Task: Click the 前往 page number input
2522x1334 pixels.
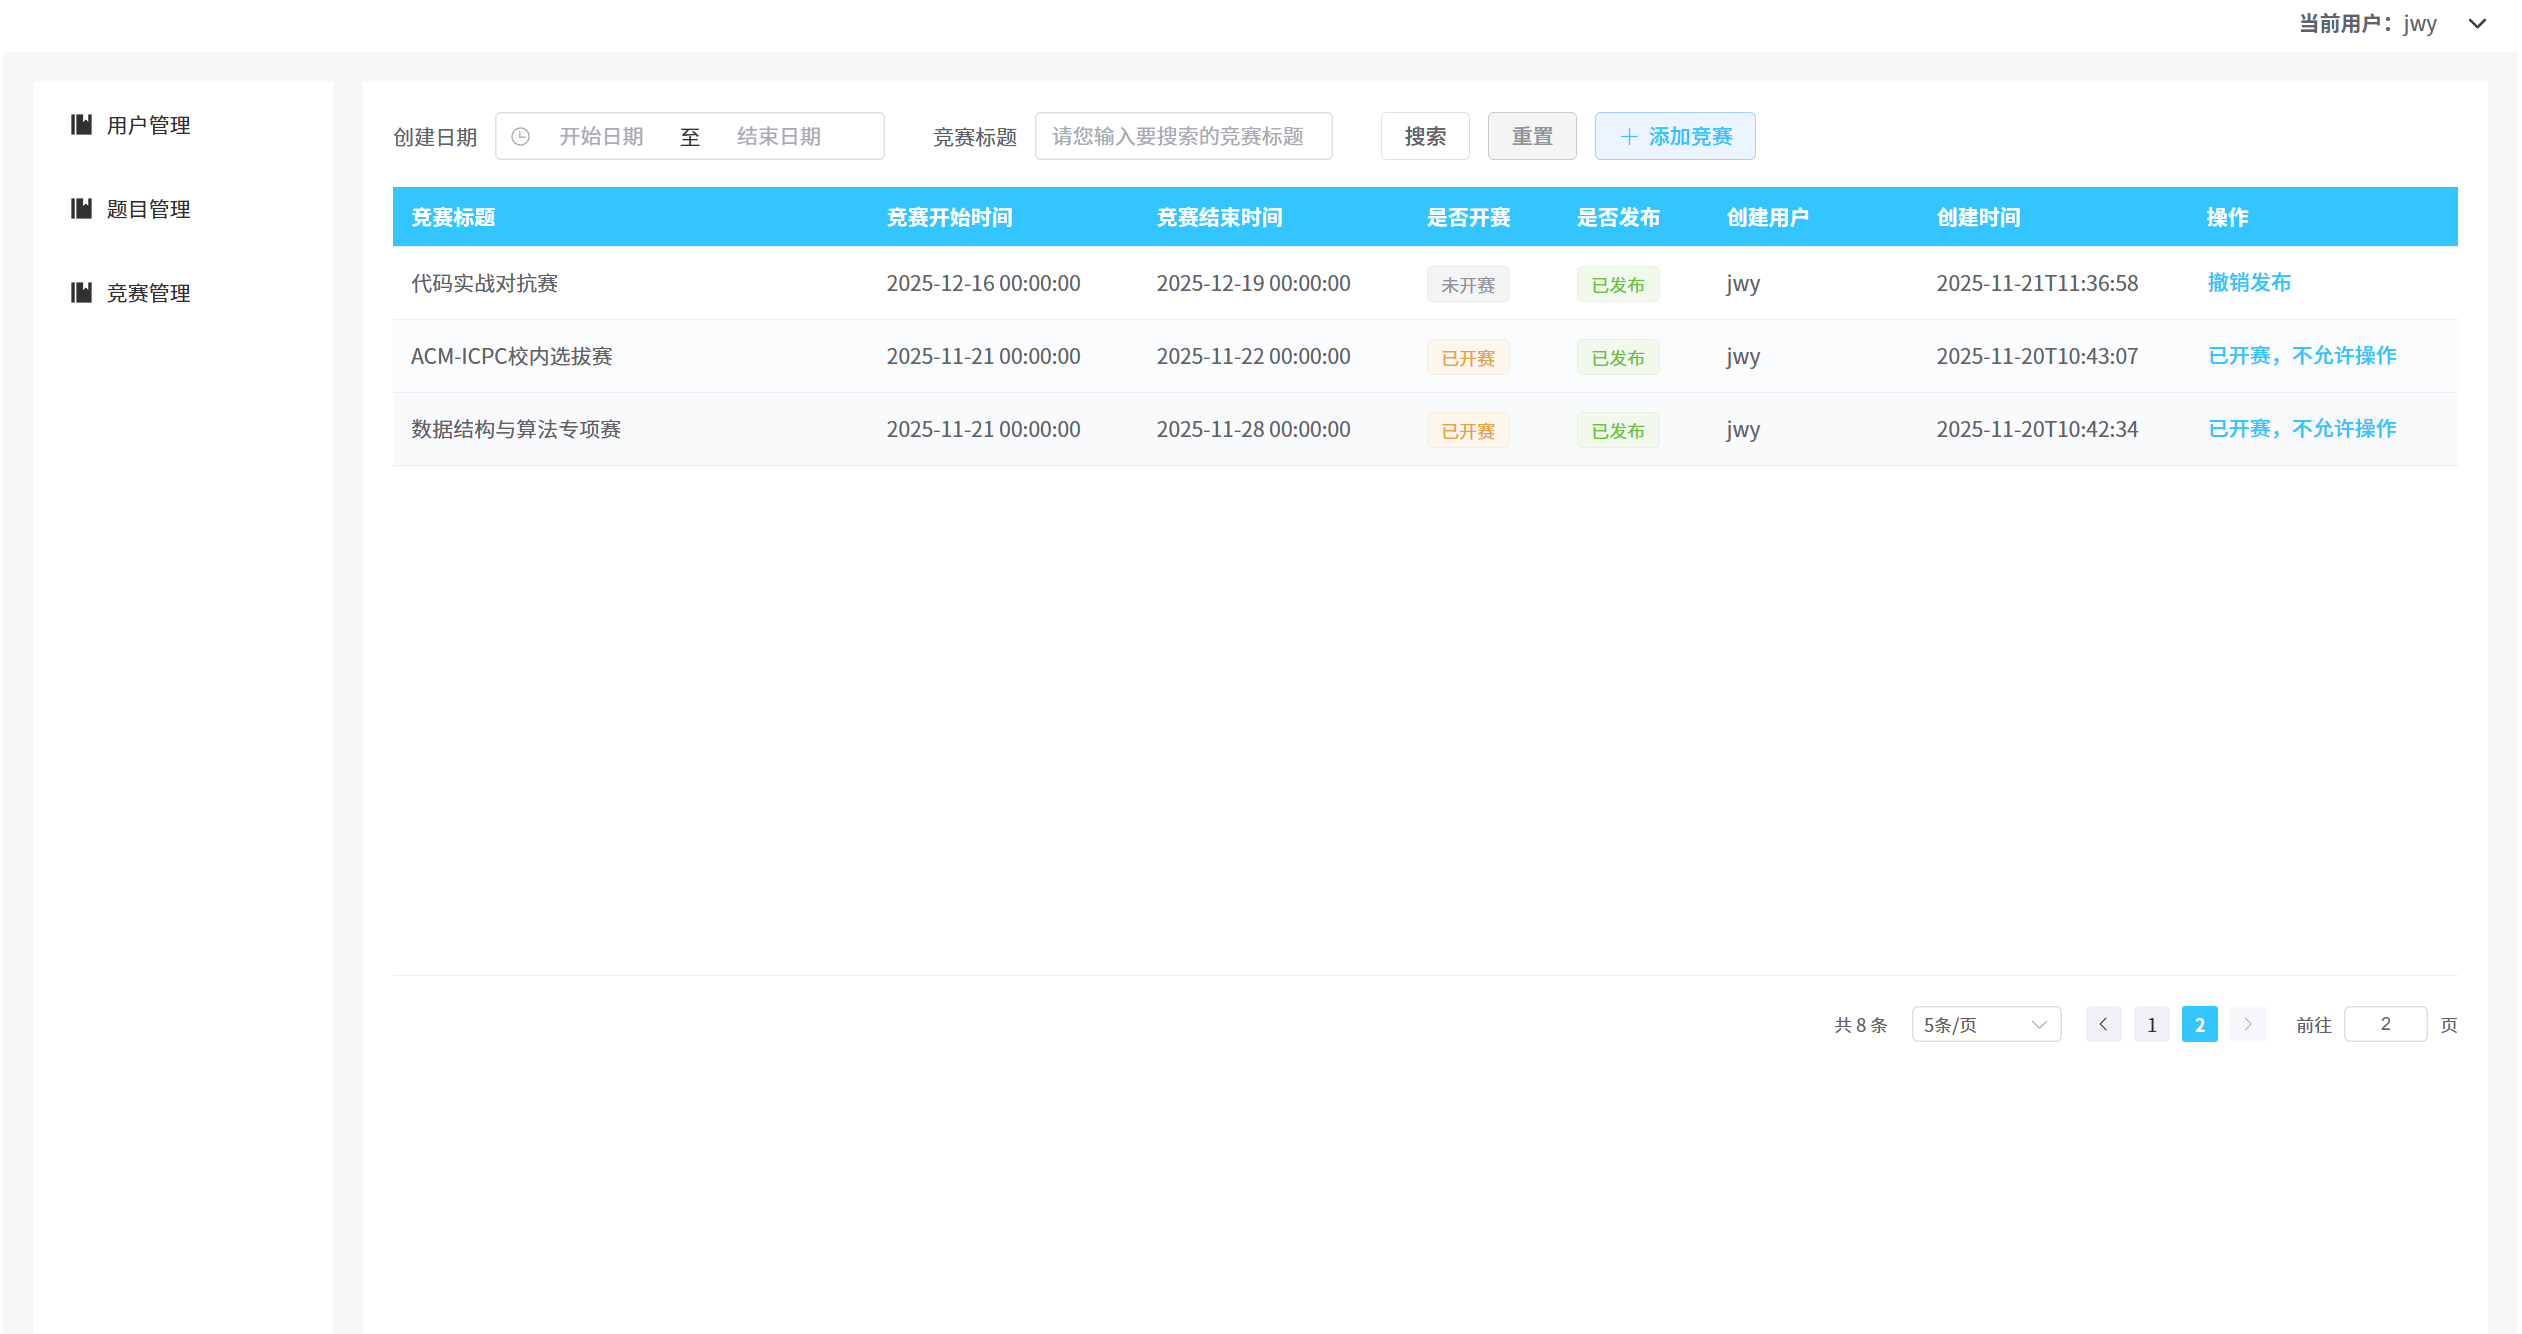Action: click(2384, 1024)
